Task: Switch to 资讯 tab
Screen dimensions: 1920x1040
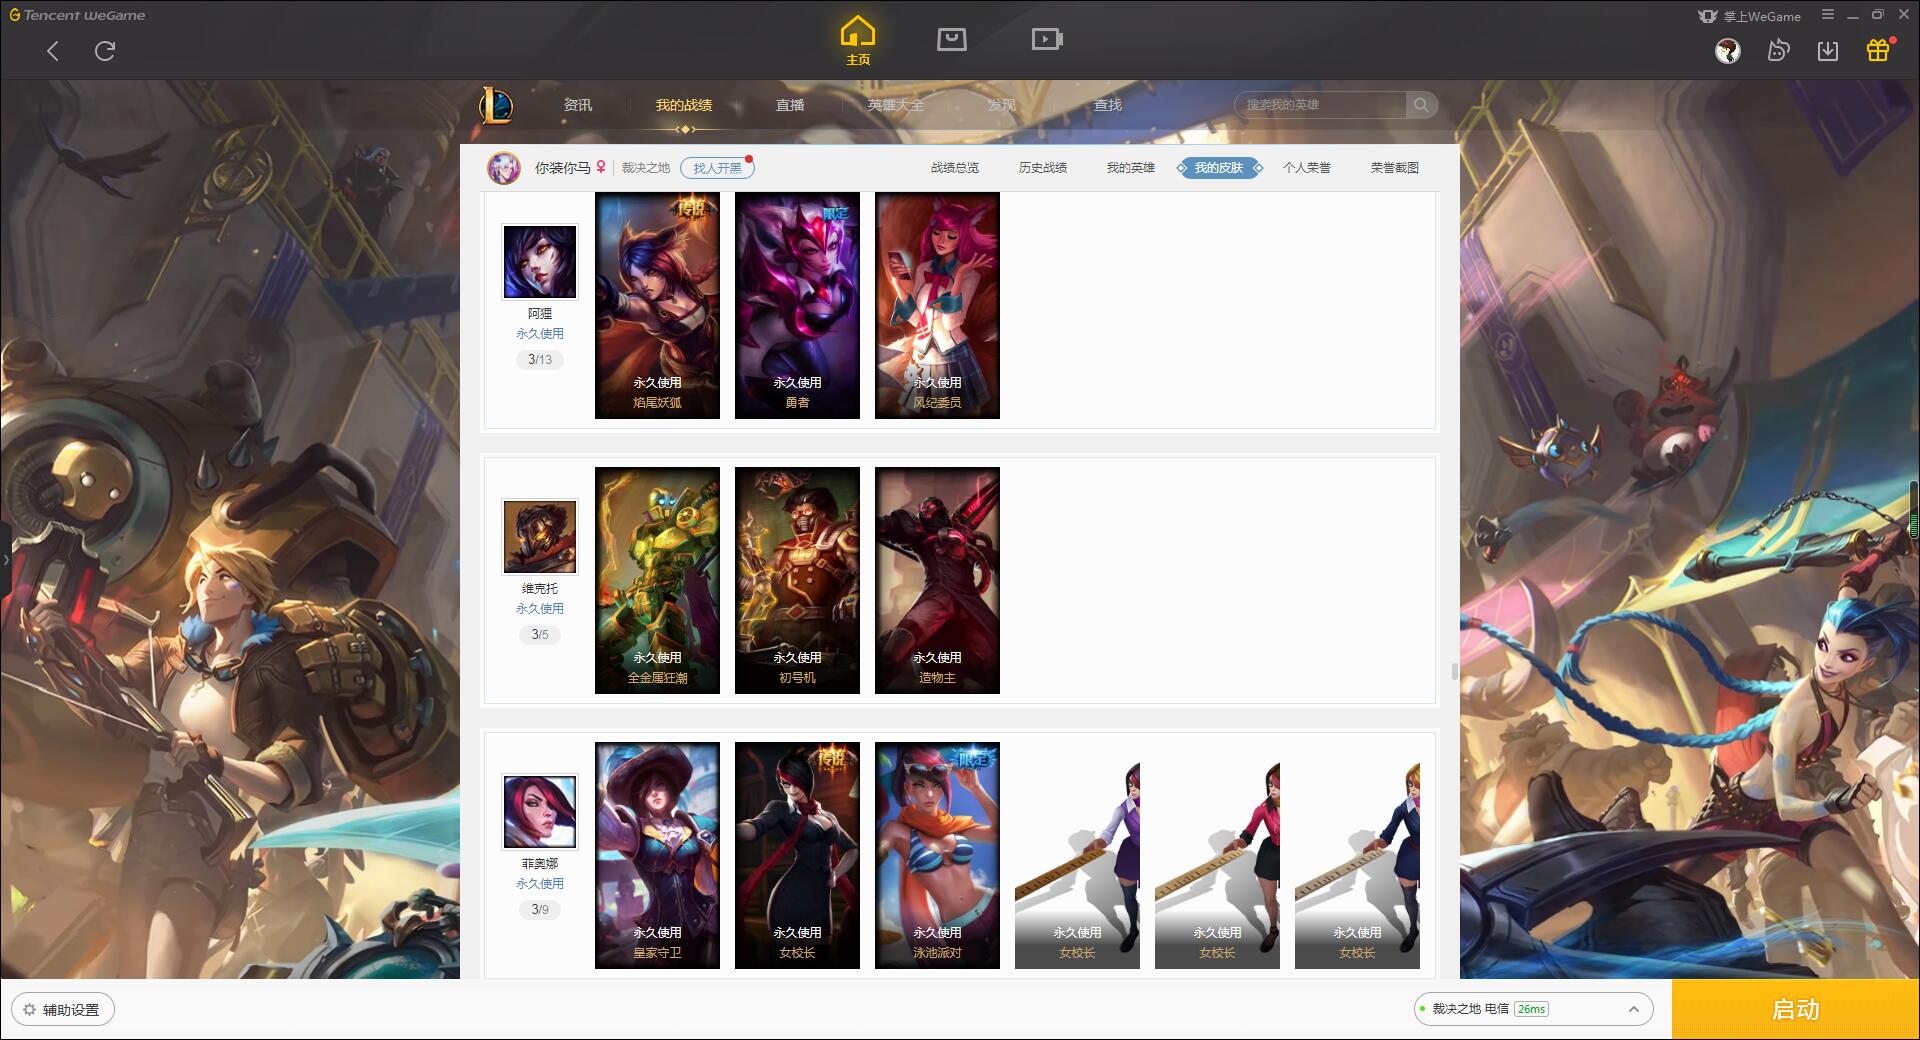Action: pos(578,105)
